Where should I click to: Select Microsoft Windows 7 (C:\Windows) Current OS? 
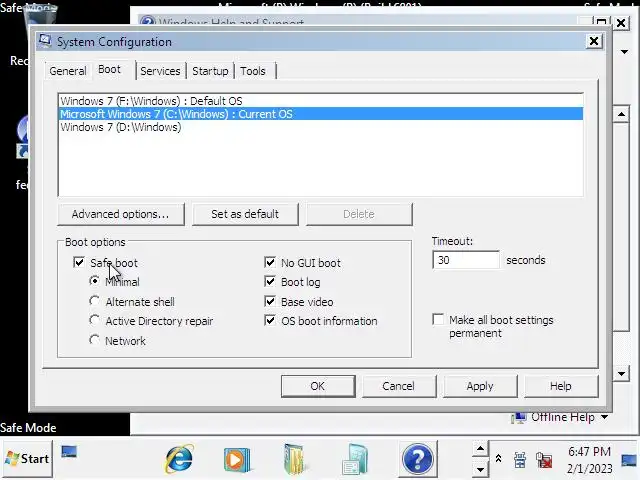(321, 114)
